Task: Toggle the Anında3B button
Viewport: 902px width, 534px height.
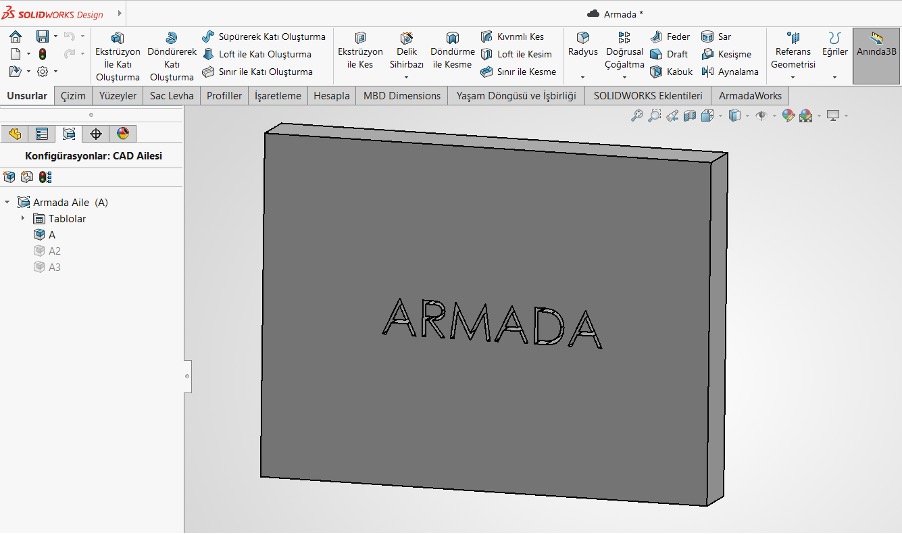Action: 876,56
